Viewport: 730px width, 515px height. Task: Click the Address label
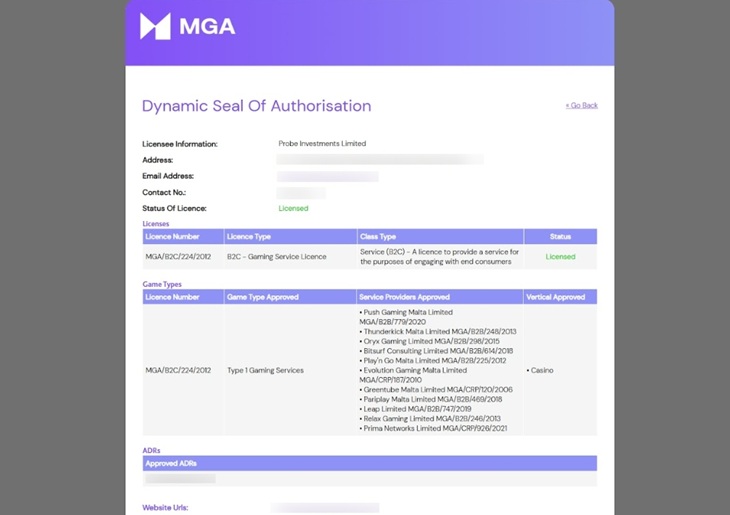157,160
